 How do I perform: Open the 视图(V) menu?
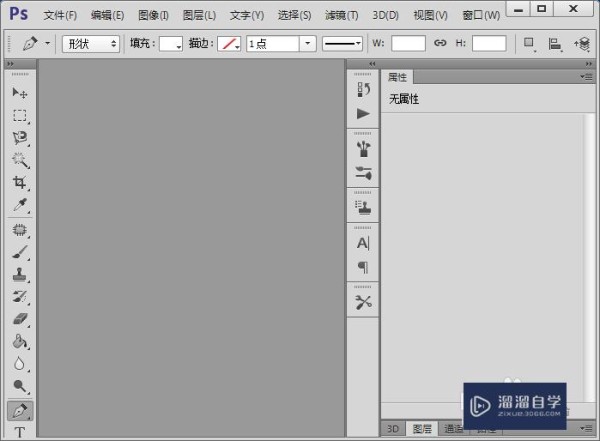430,15
